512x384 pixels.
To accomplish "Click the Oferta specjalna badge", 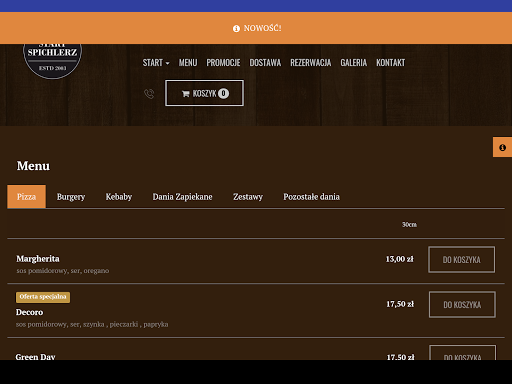I will tap(43, 297).
